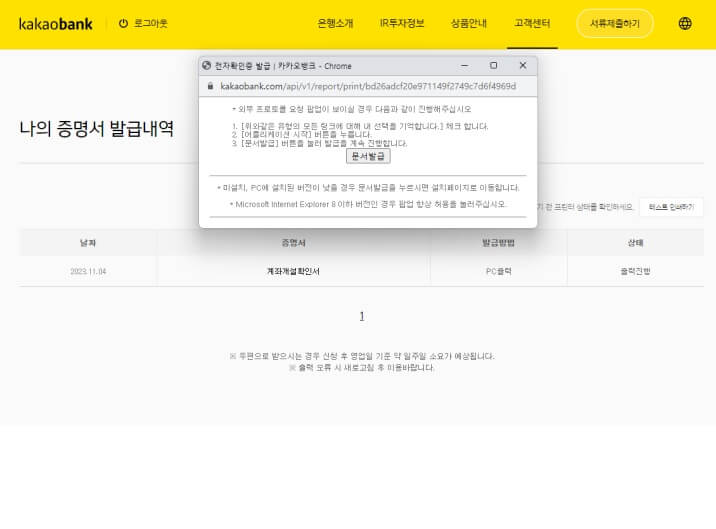Open the 상품안내 menu
Image resolution: width=716 pixels, height=529 pixels.
click(469, 23)
